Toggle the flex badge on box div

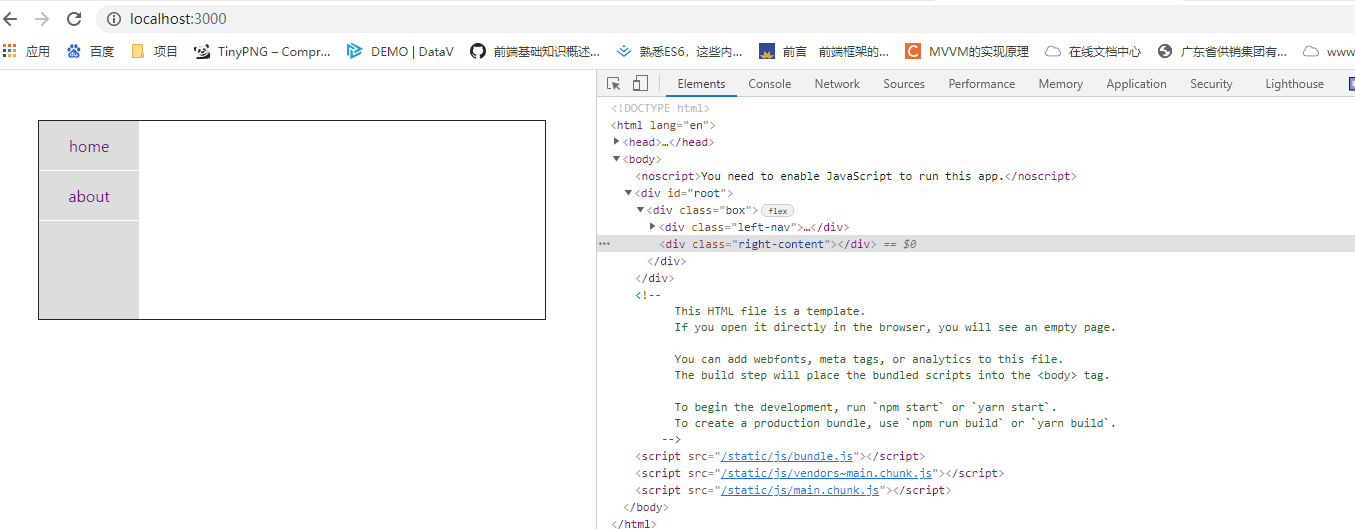(x=777, y=210)
